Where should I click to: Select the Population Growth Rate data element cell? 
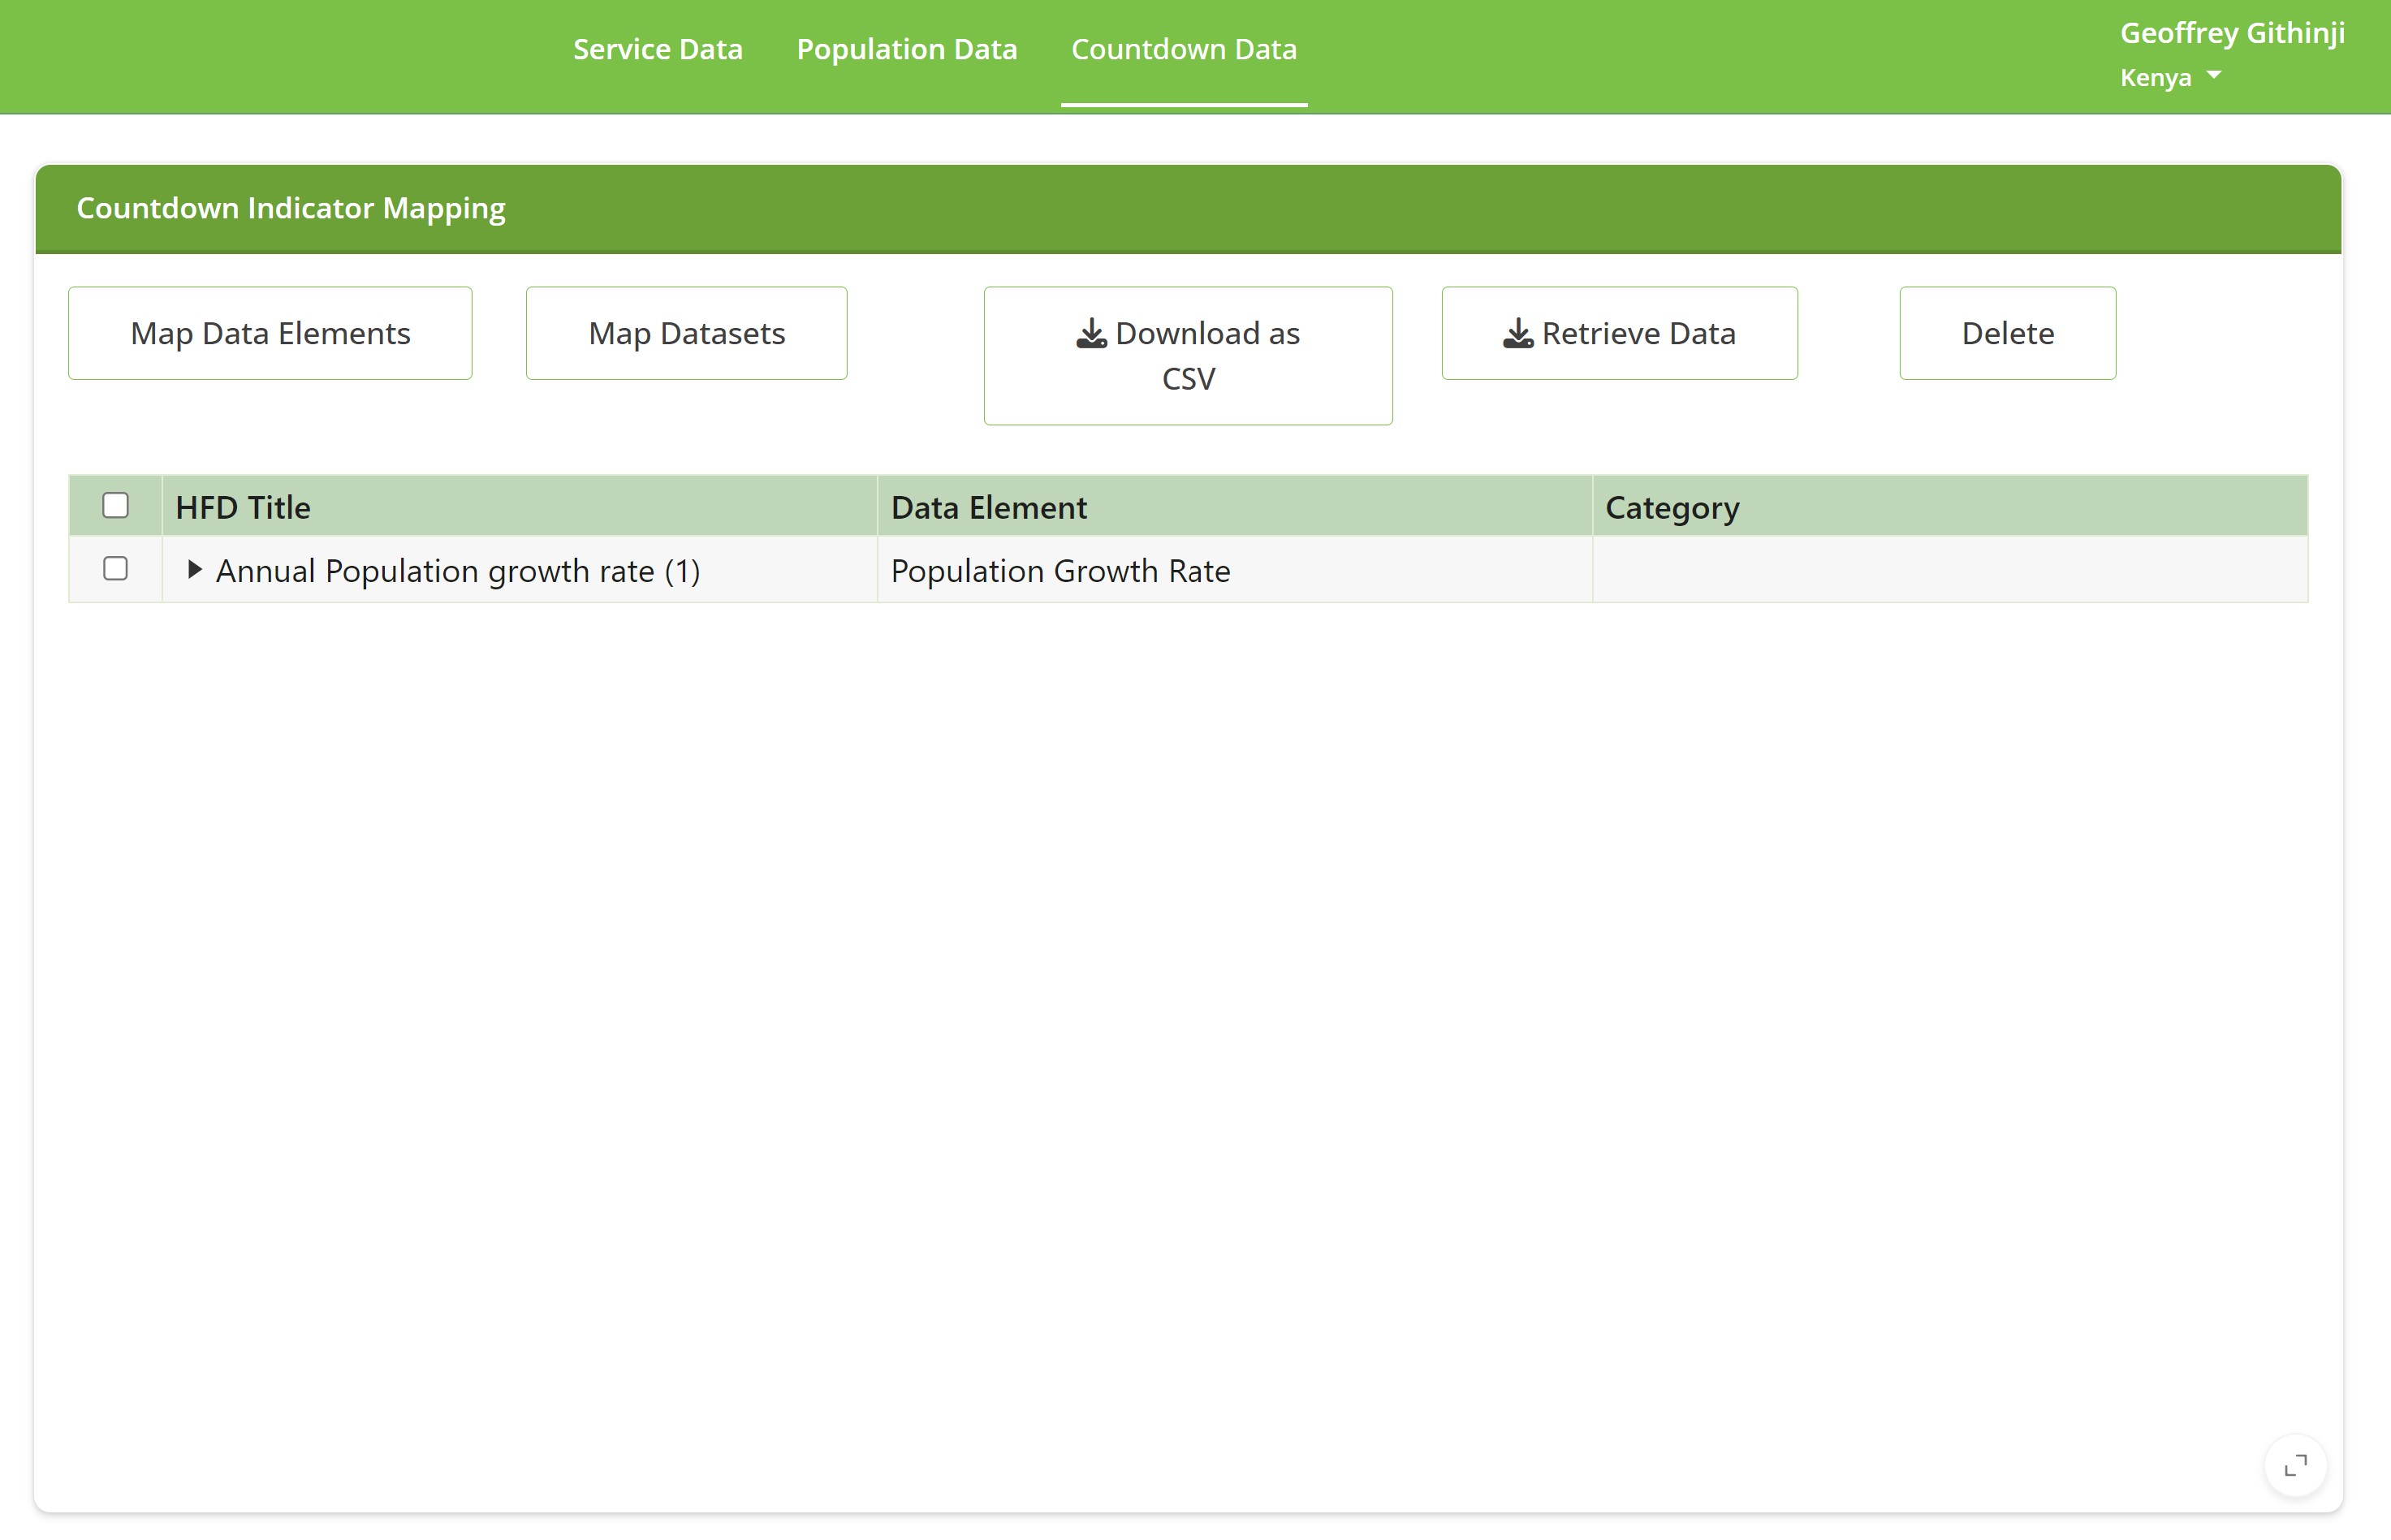tap(1060, 571)
